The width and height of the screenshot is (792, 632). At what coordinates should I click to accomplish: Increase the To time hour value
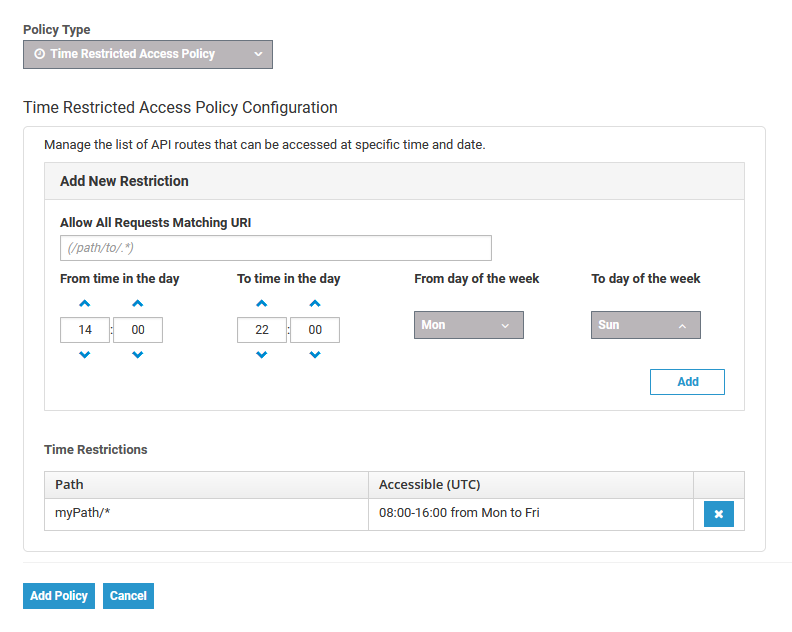tap(262, 303)
